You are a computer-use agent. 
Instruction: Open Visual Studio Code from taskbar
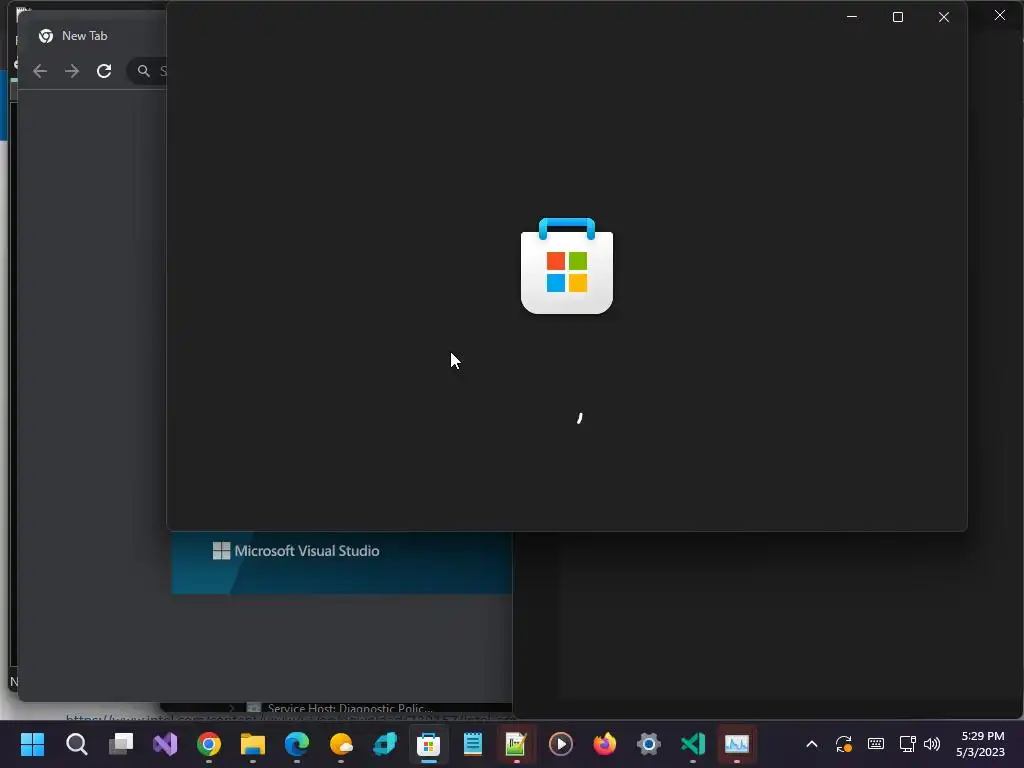click(693, 744)
